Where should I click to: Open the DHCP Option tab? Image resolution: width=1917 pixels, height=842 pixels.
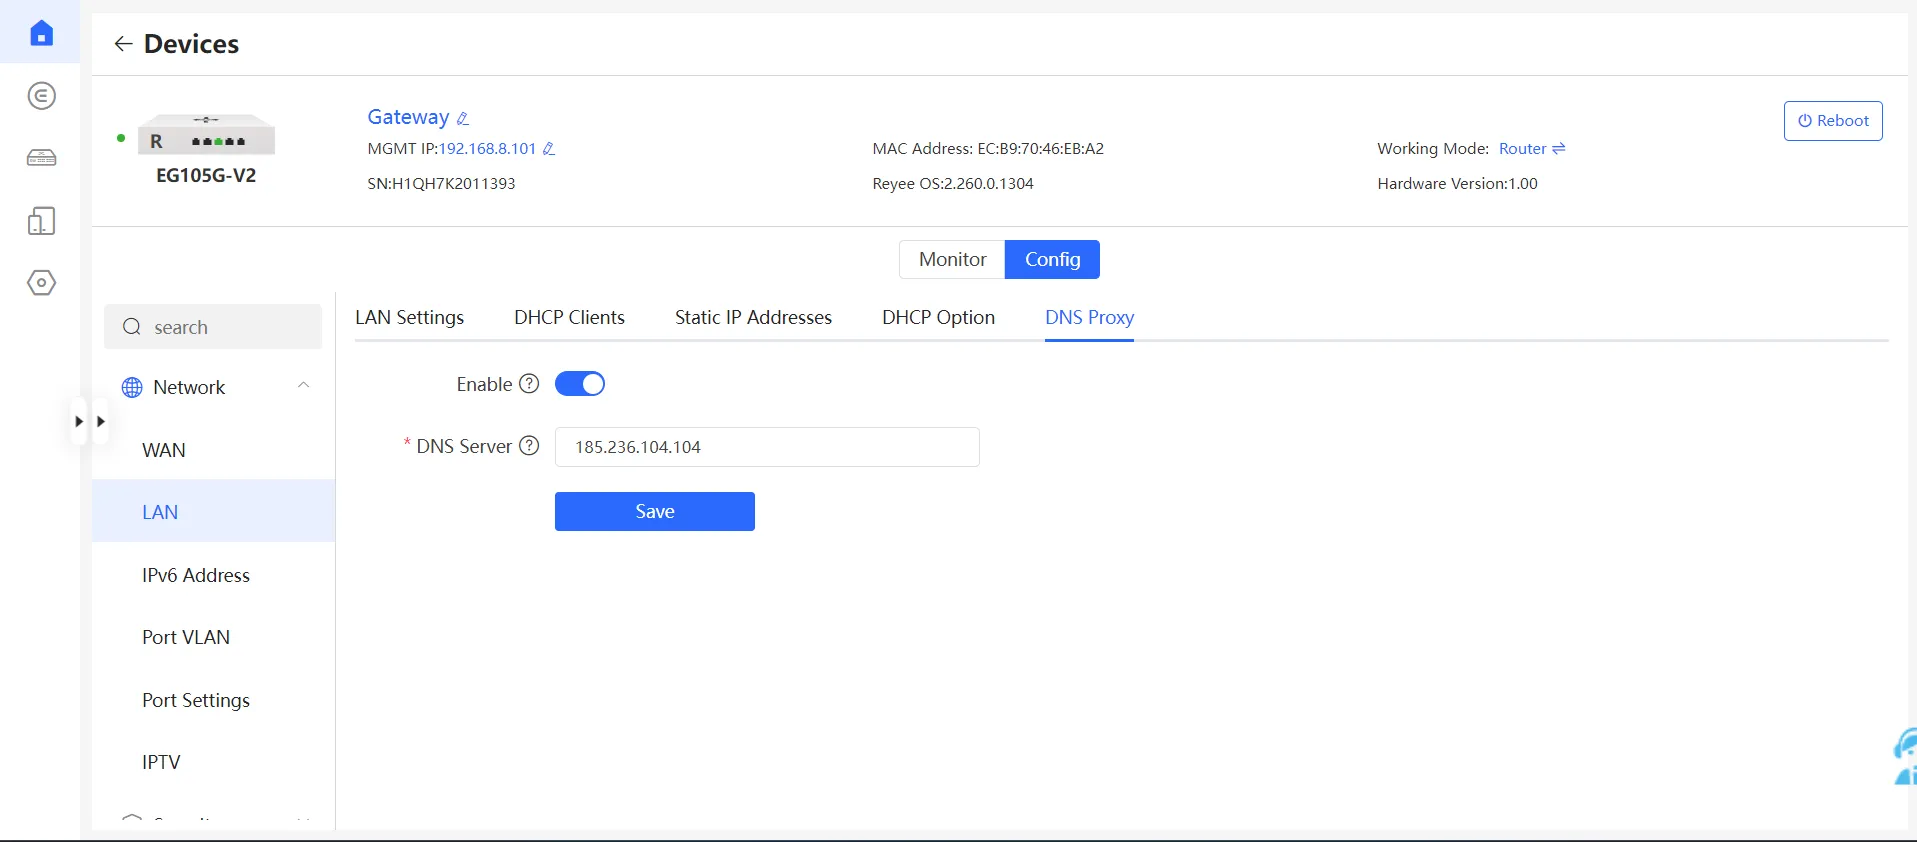coord(938,318)
